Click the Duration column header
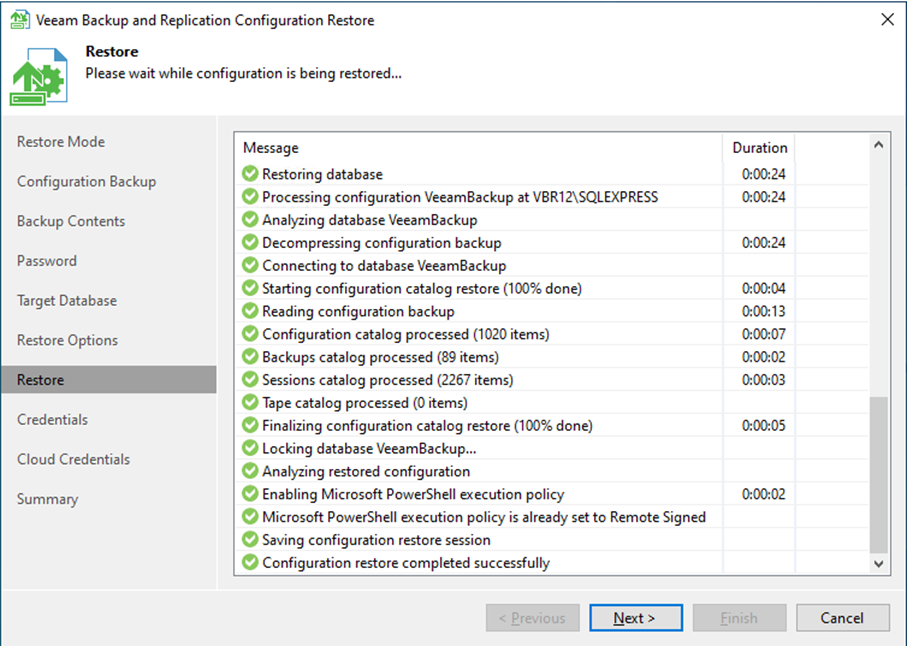This screenshot has width=907, height=646. pos(759,148)
